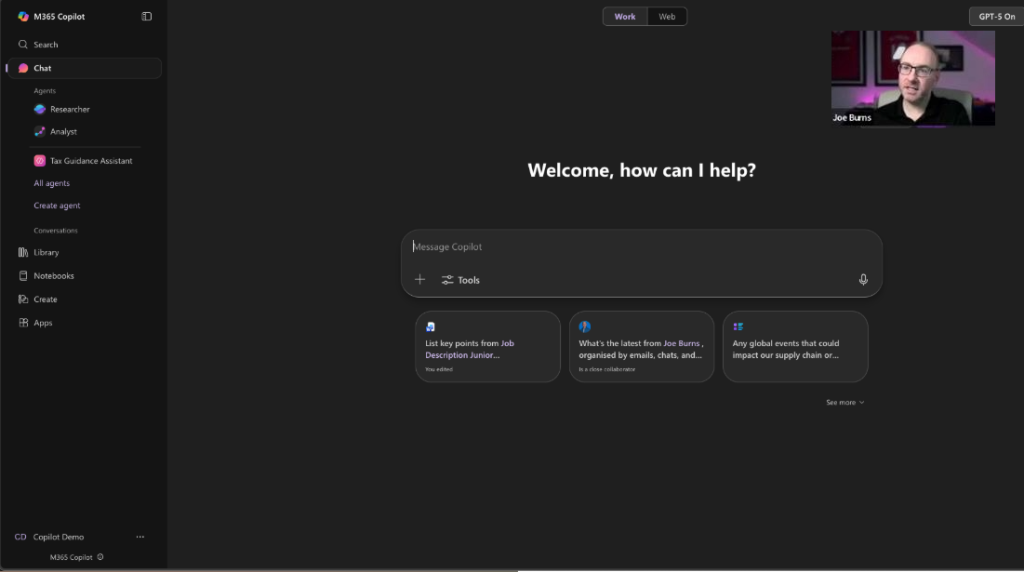
Task: Open the Analyst agent
Action: tap(56, 131)
